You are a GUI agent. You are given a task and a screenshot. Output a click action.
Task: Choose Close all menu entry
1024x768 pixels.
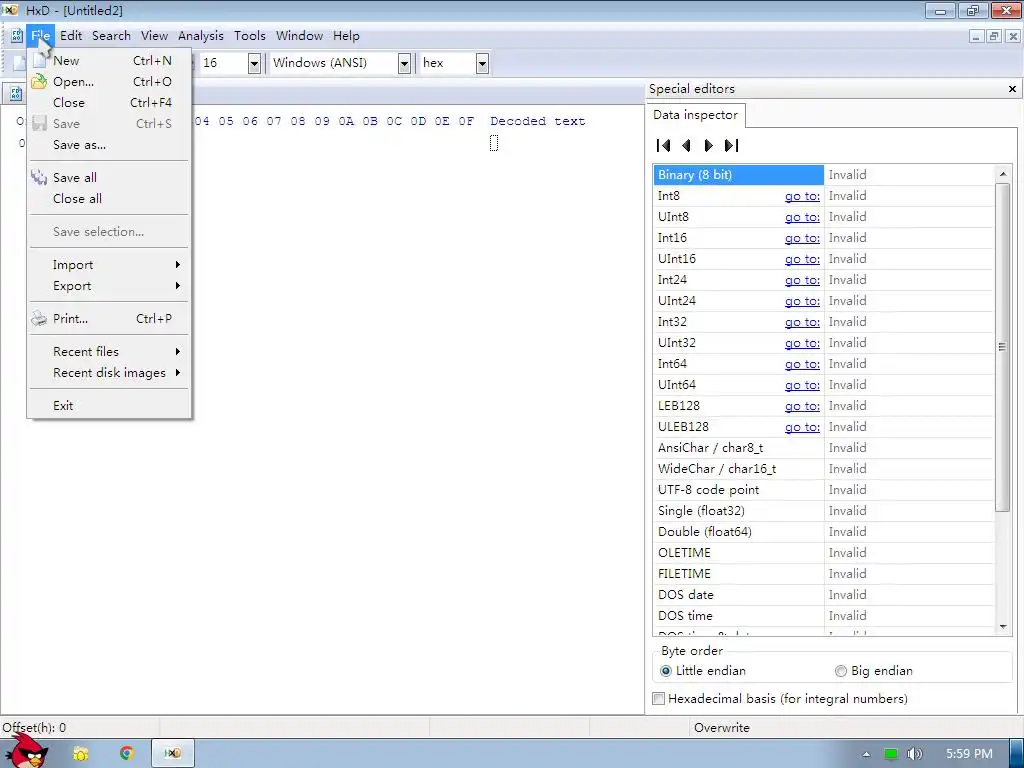click(109, 199)
